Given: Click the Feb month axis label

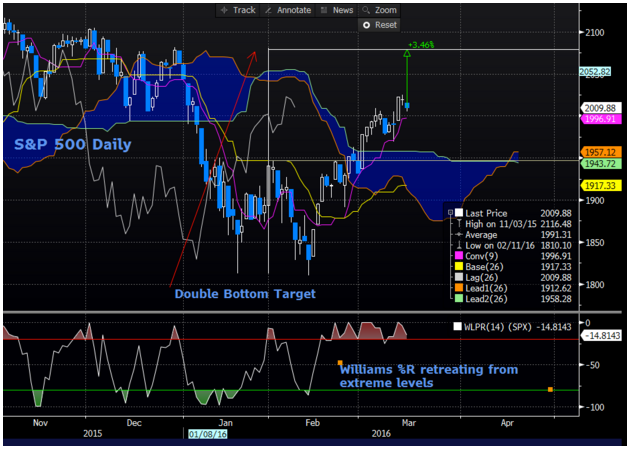Looking at the screenshot, I should pyautogui.click(x=312, y=423).
